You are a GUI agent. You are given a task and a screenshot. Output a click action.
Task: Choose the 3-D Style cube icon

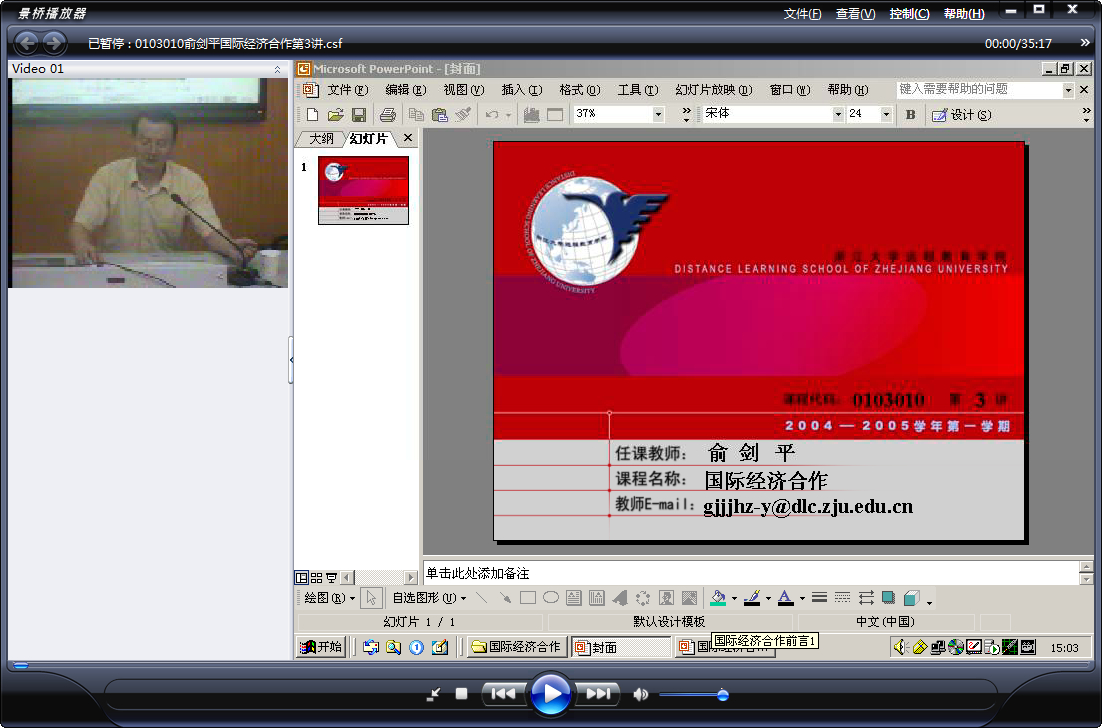point(912,598)
